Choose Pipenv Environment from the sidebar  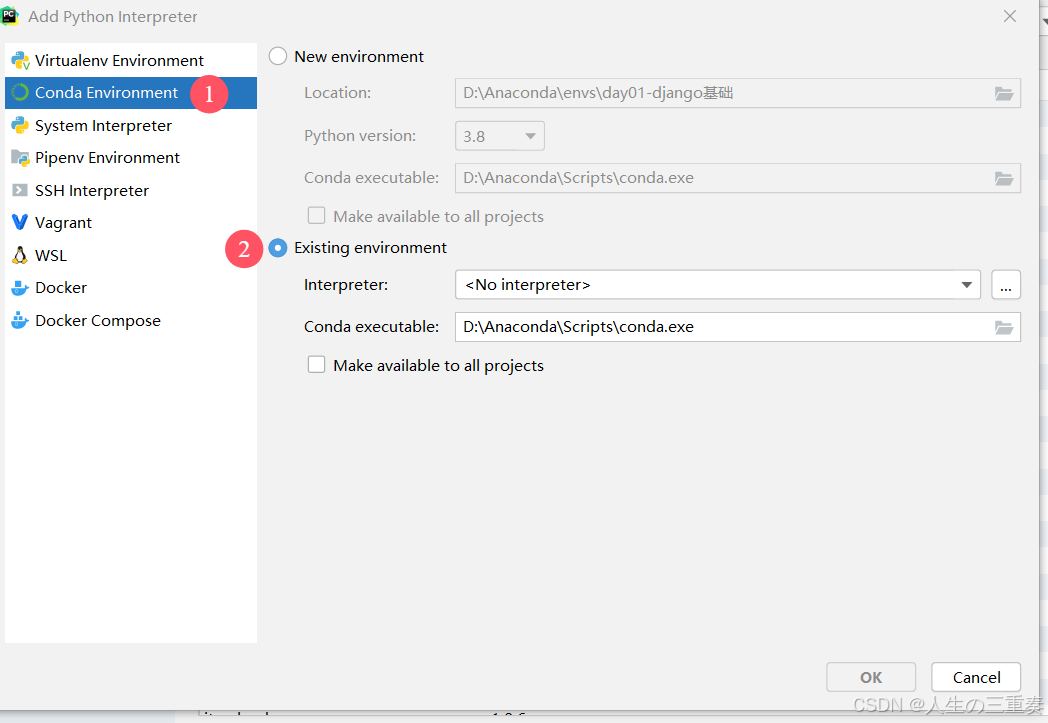coord(131,158)
